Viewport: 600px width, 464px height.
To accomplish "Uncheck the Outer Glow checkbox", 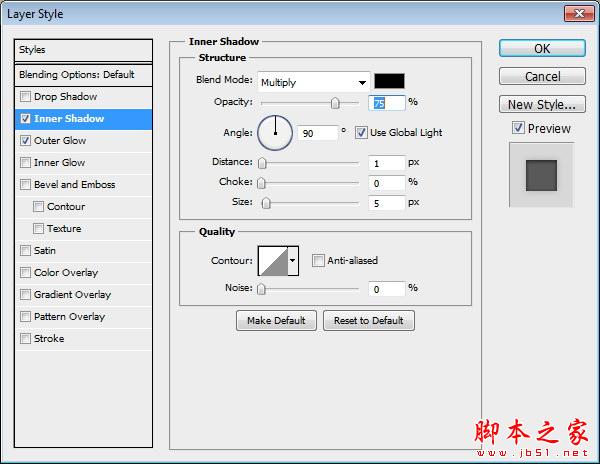I will pyautogui.click(x=25, y=140).
